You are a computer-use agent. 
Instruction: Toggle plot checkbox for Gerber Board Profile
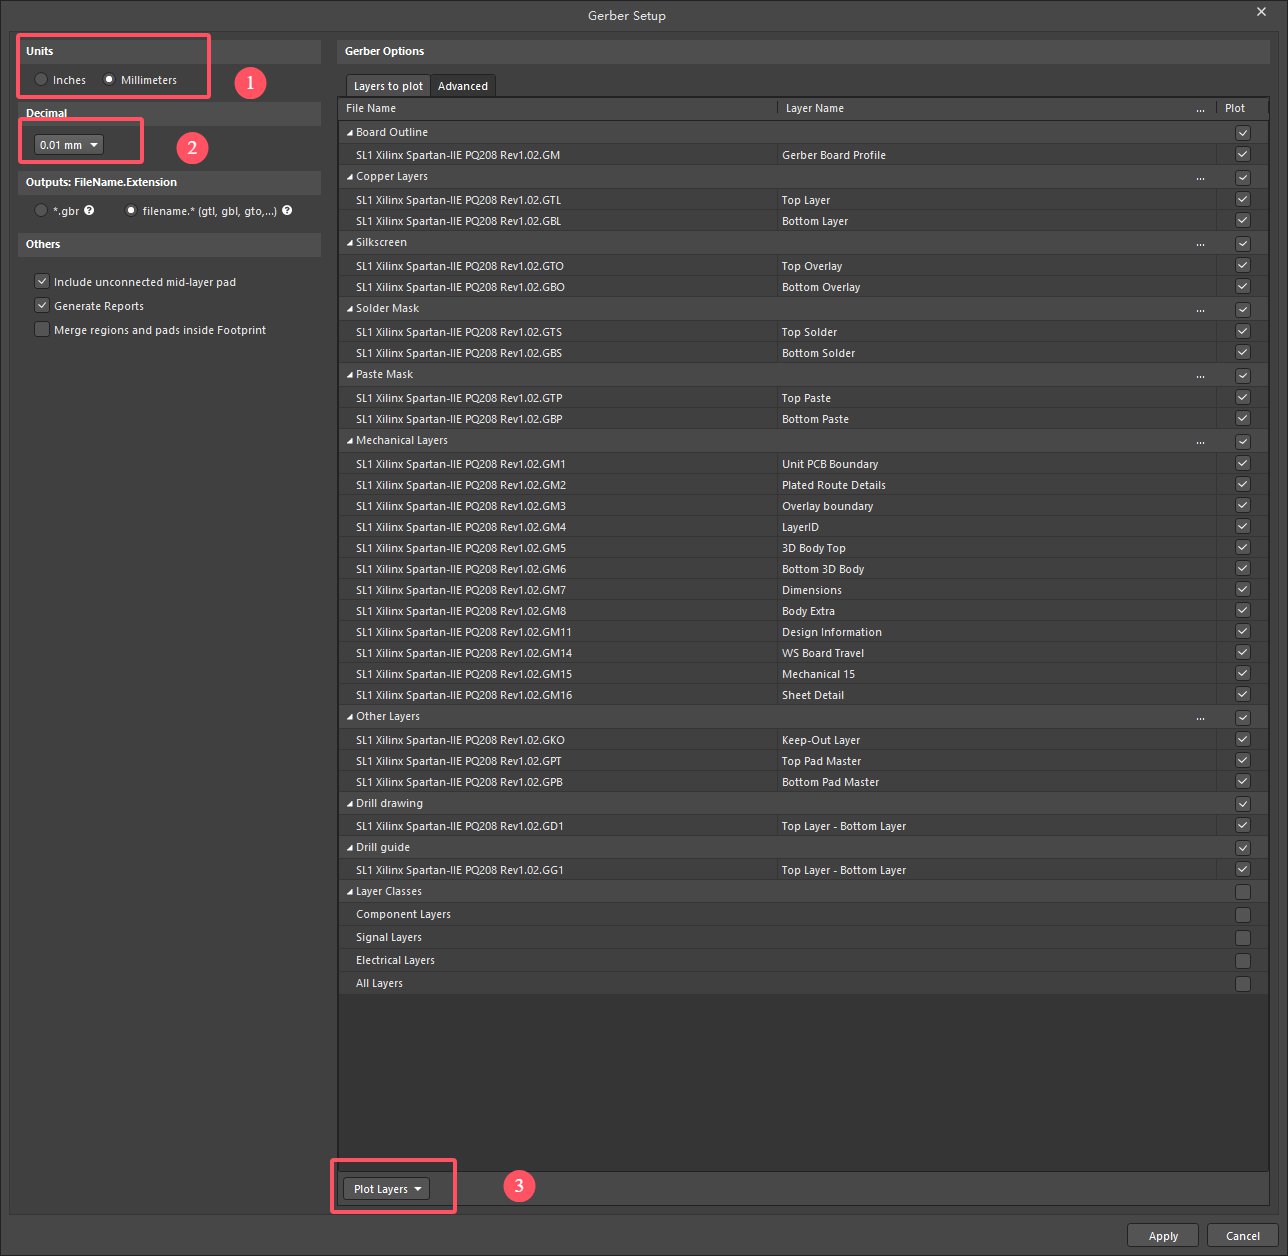click(1243, 154)
